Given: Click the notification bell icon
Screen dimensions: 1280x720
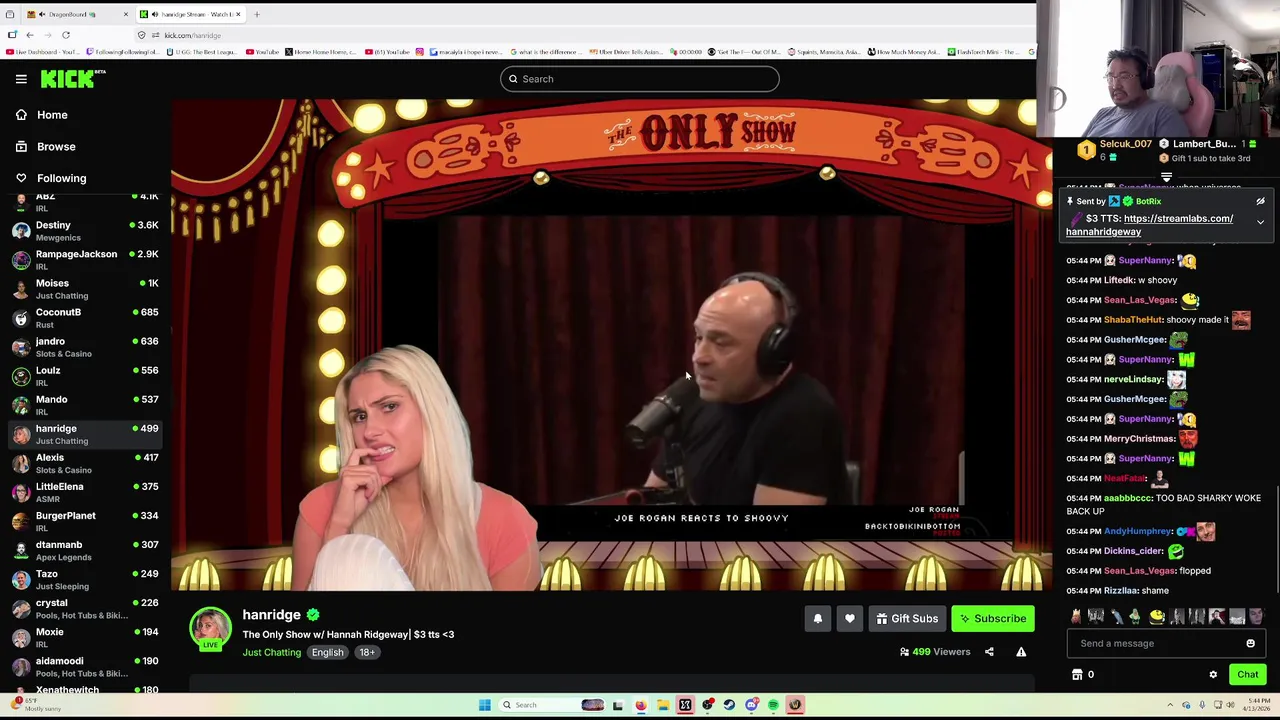Looking at the screenshot, I should [x=817, y=619].
